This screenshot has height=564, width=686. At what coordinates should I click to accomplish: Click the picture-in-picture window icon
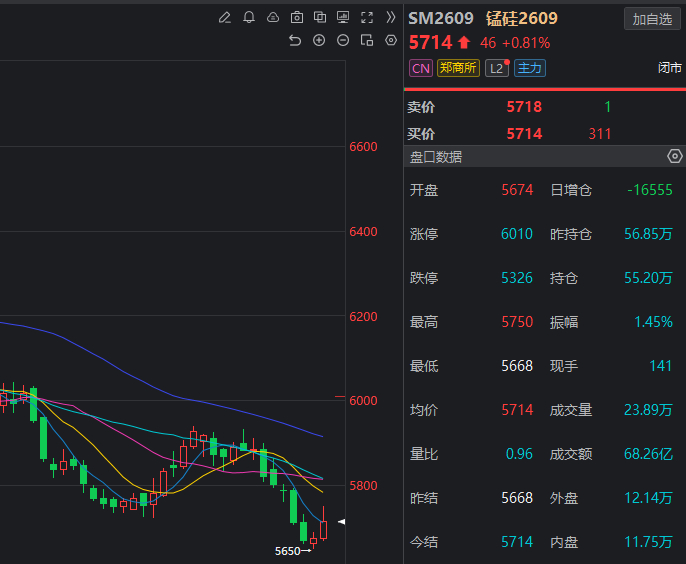(x=367, y=41)
